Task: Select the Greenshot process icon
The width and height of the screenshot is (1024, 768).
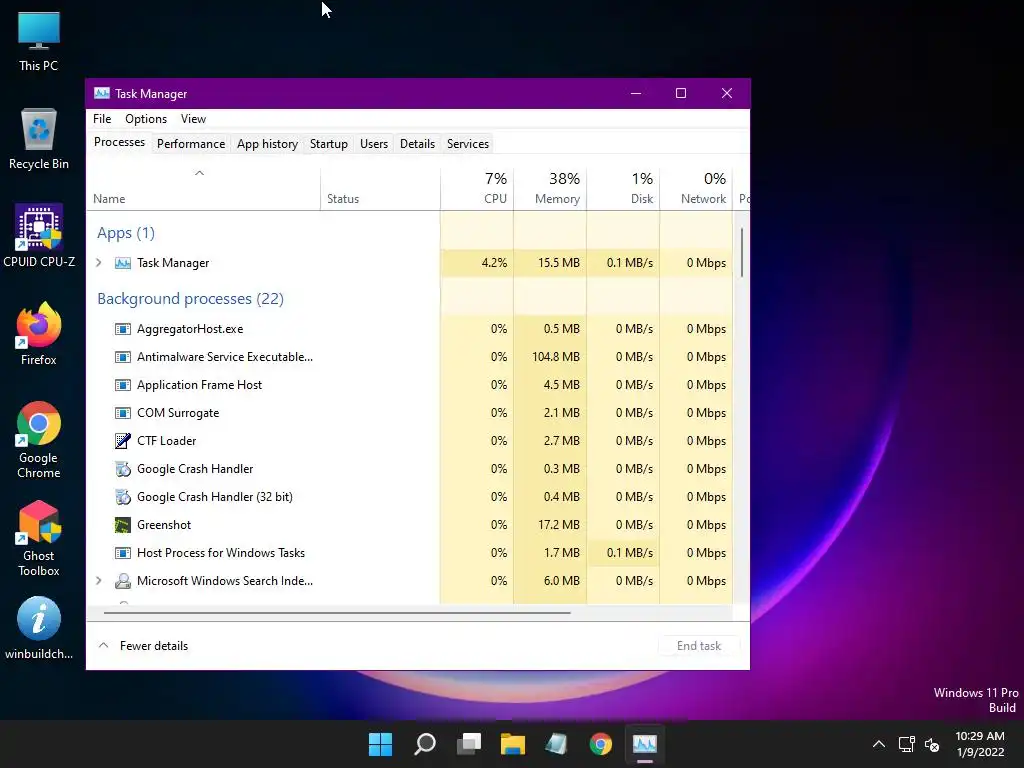Action: click(x=122, y=525)
